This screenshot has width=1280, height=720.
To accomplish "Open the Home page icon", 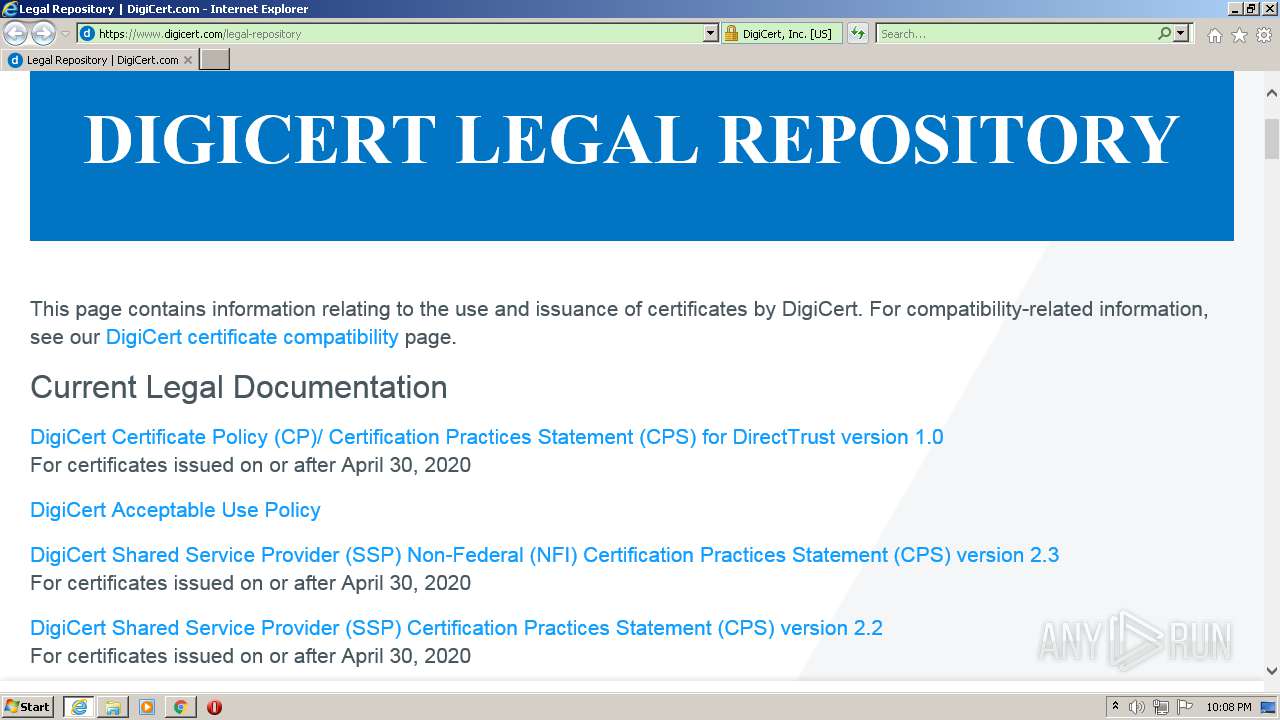I will pos(1214,35).
